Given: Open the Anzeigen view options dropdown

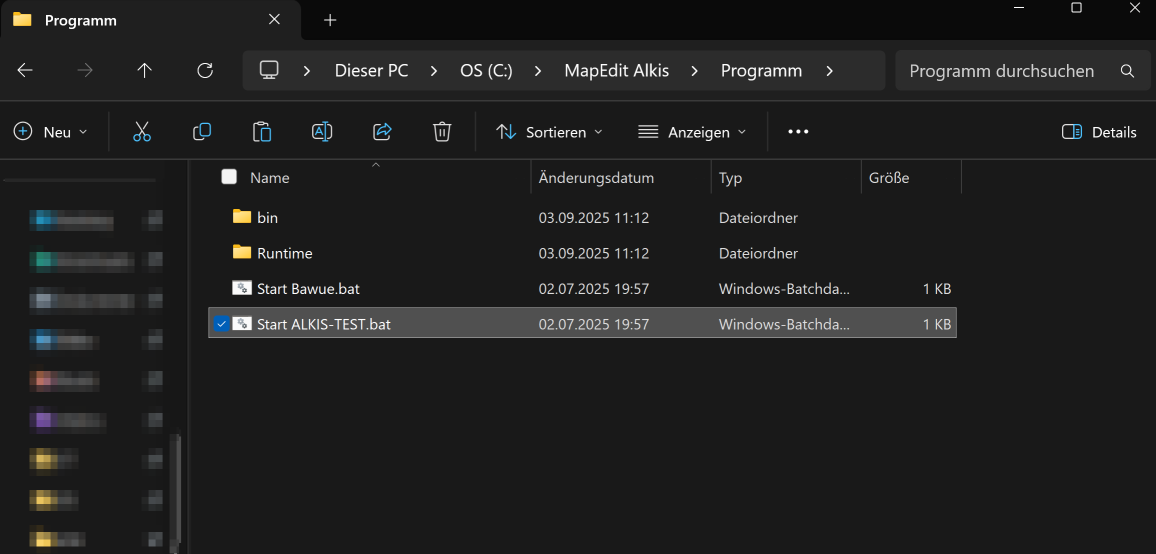Looking at the screenshot, I should pyautogui.click(x=692, y=132).
